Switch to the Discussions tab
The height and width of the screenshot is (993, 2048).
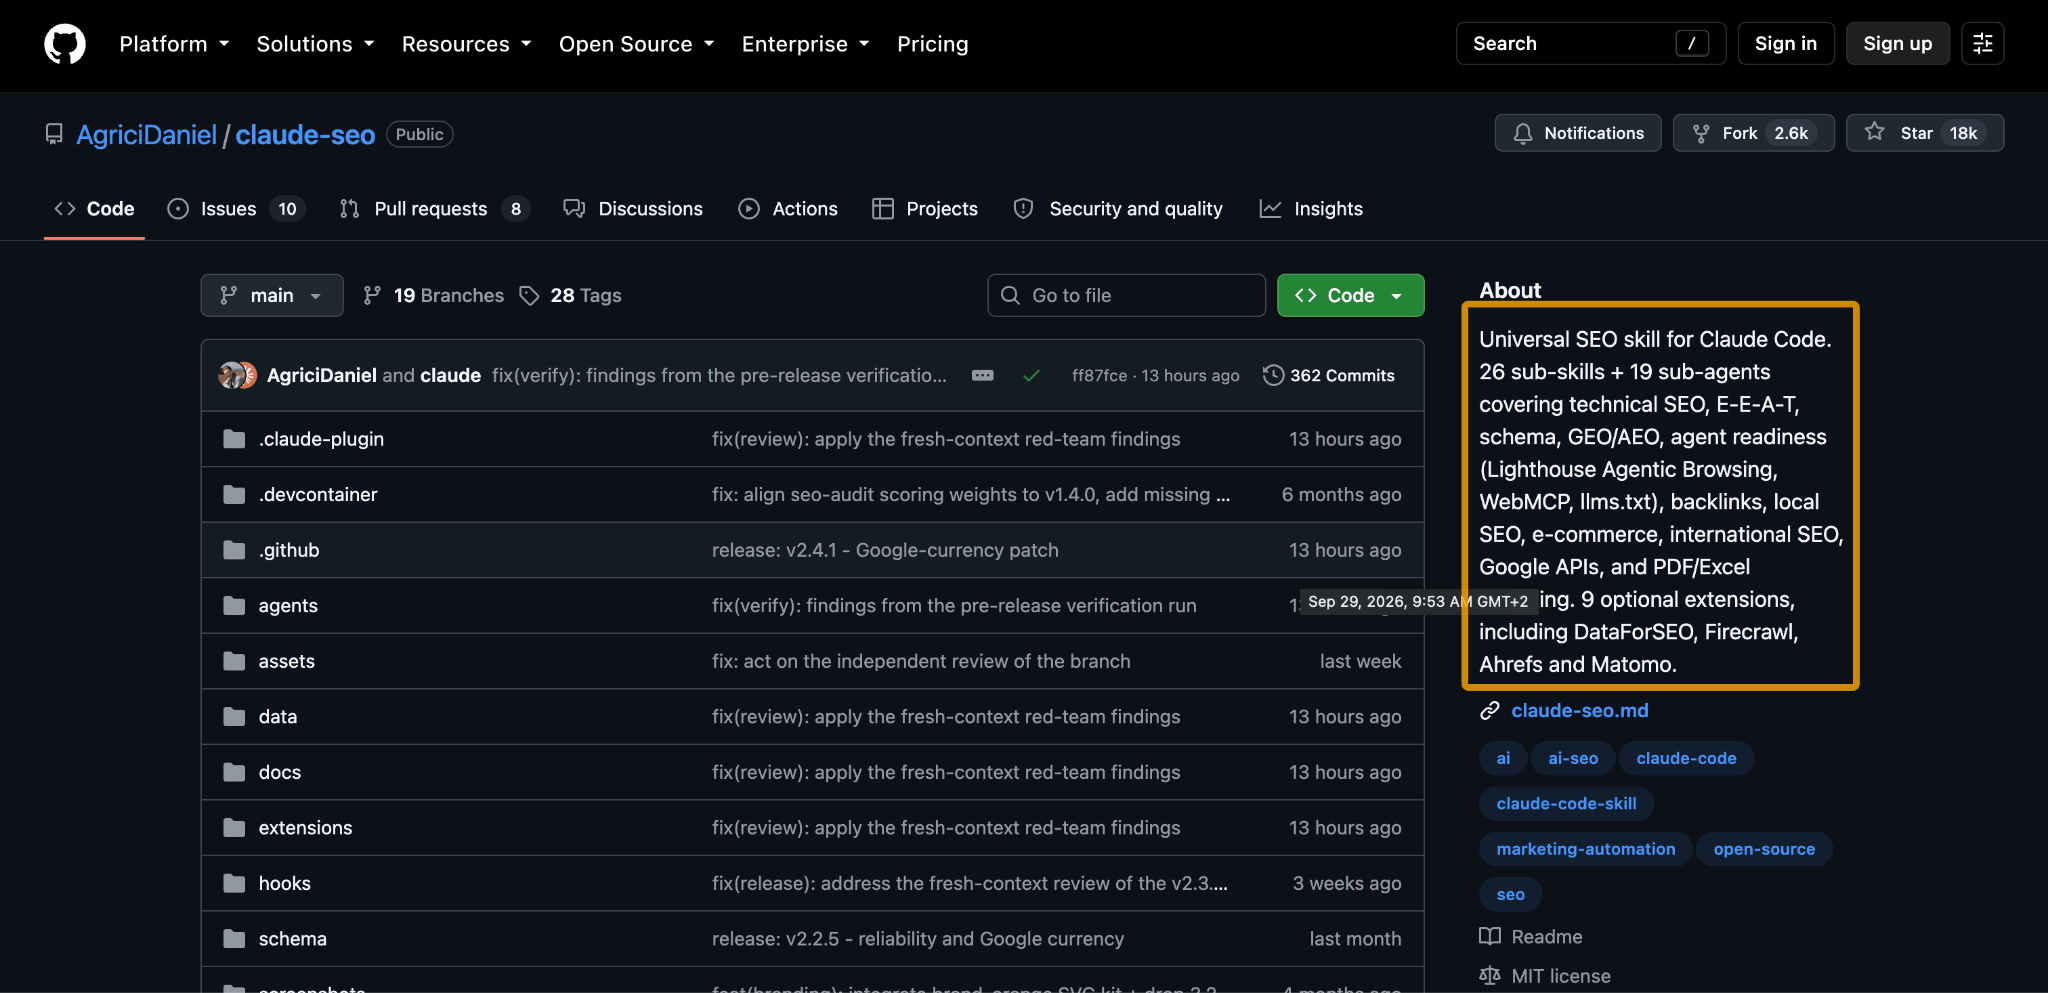(x=633, y=209)
